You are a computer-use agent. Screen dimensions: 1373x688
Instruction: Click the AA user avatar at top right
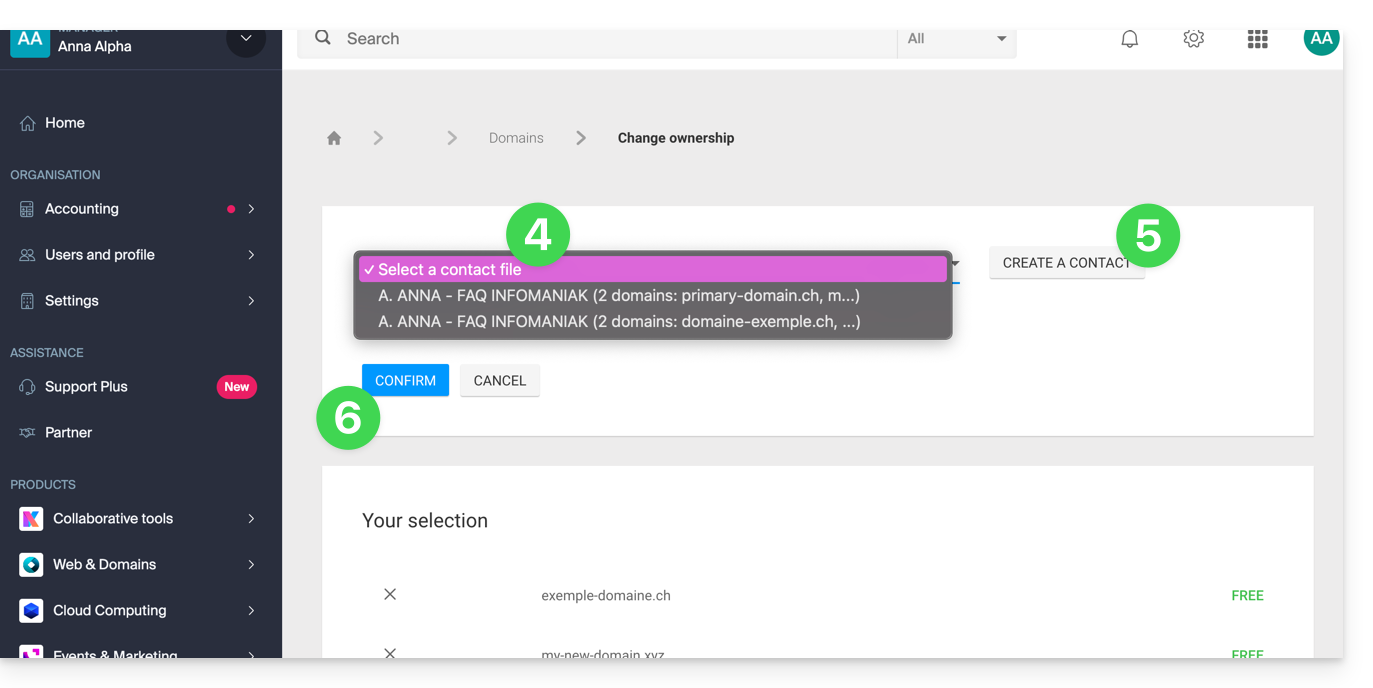[x=1321, y=40]
